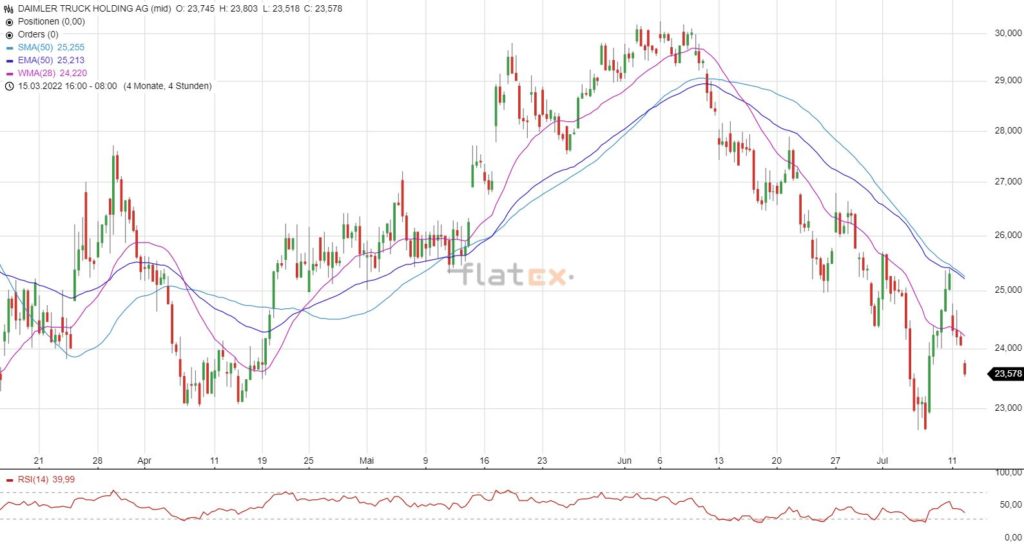Image resolution: width=1024 pixels, height=545 pixels.
Task: Open the 15.03.2022 16:00 - 08:00 time range
Action: [67, 86]
